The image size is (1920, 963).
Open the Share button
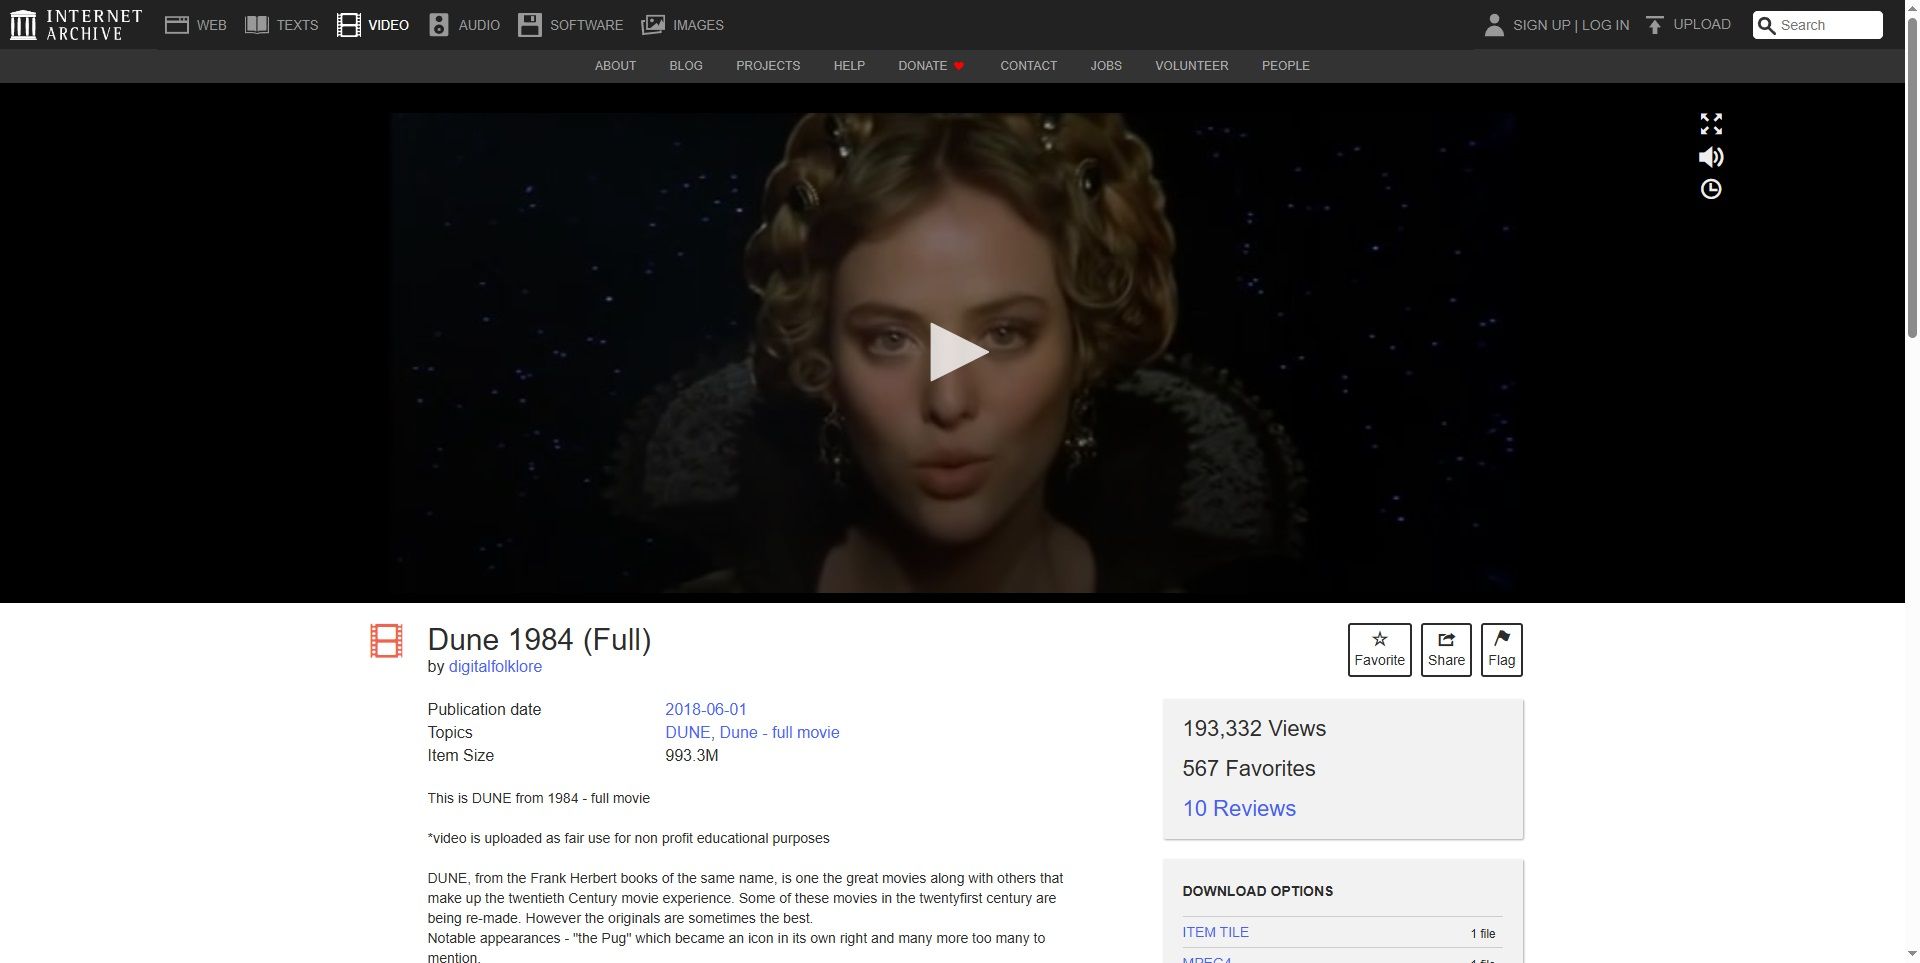(1446, 650)
